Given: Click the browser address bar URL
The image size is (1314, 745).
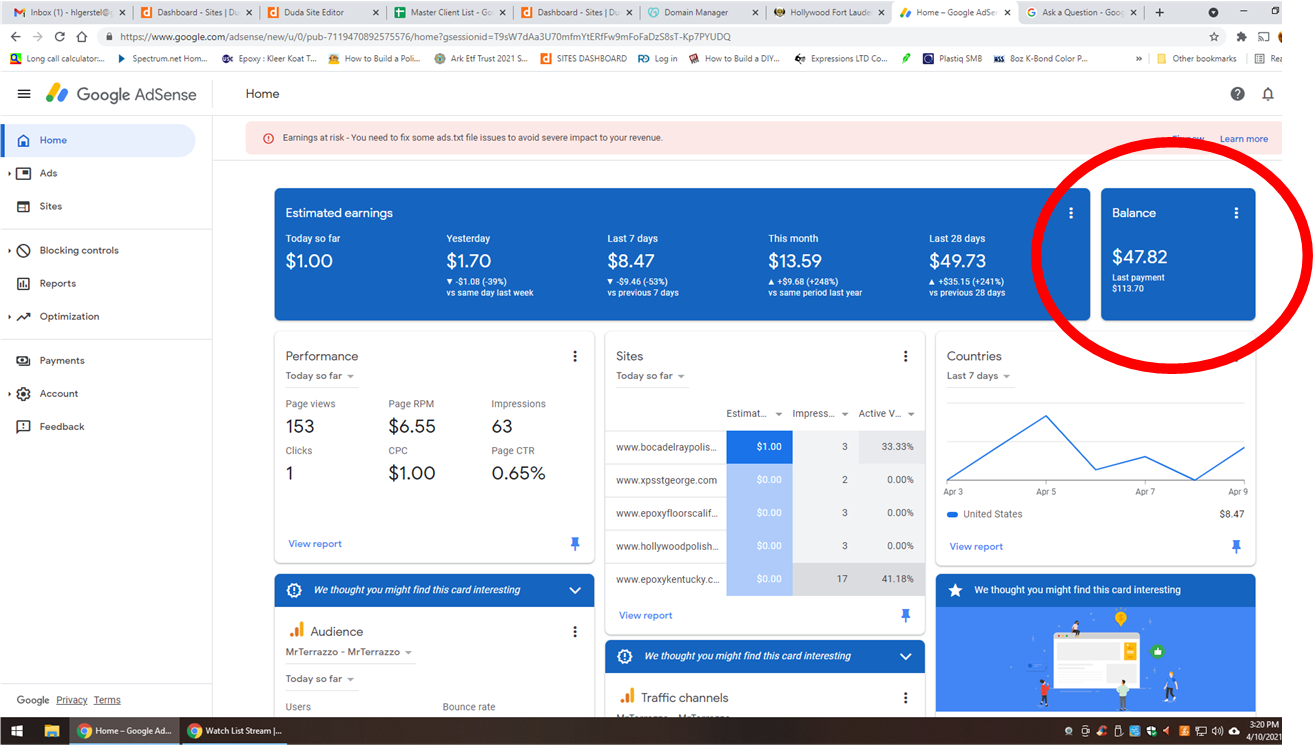Looking at the screenshot, I should [x=425, y=37].
